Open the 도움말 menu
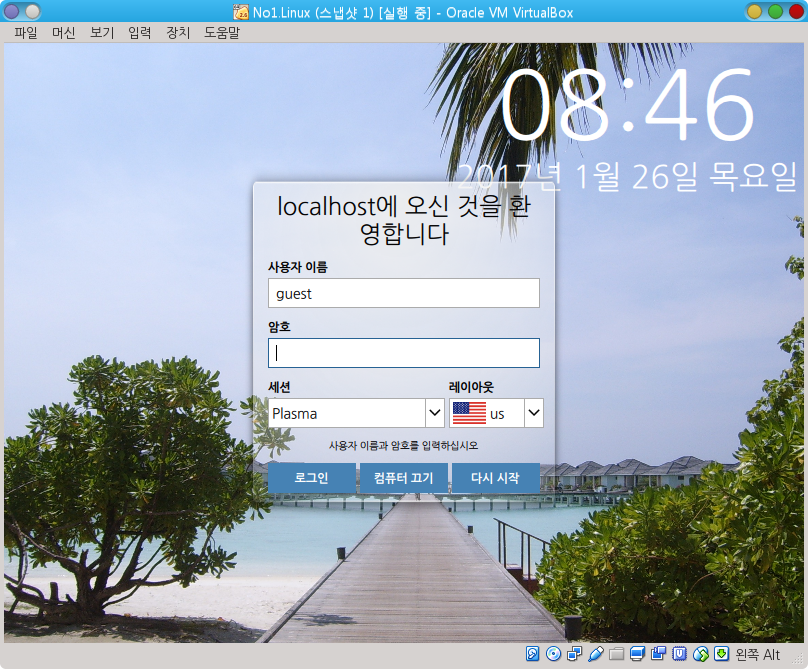 [222, 33]
